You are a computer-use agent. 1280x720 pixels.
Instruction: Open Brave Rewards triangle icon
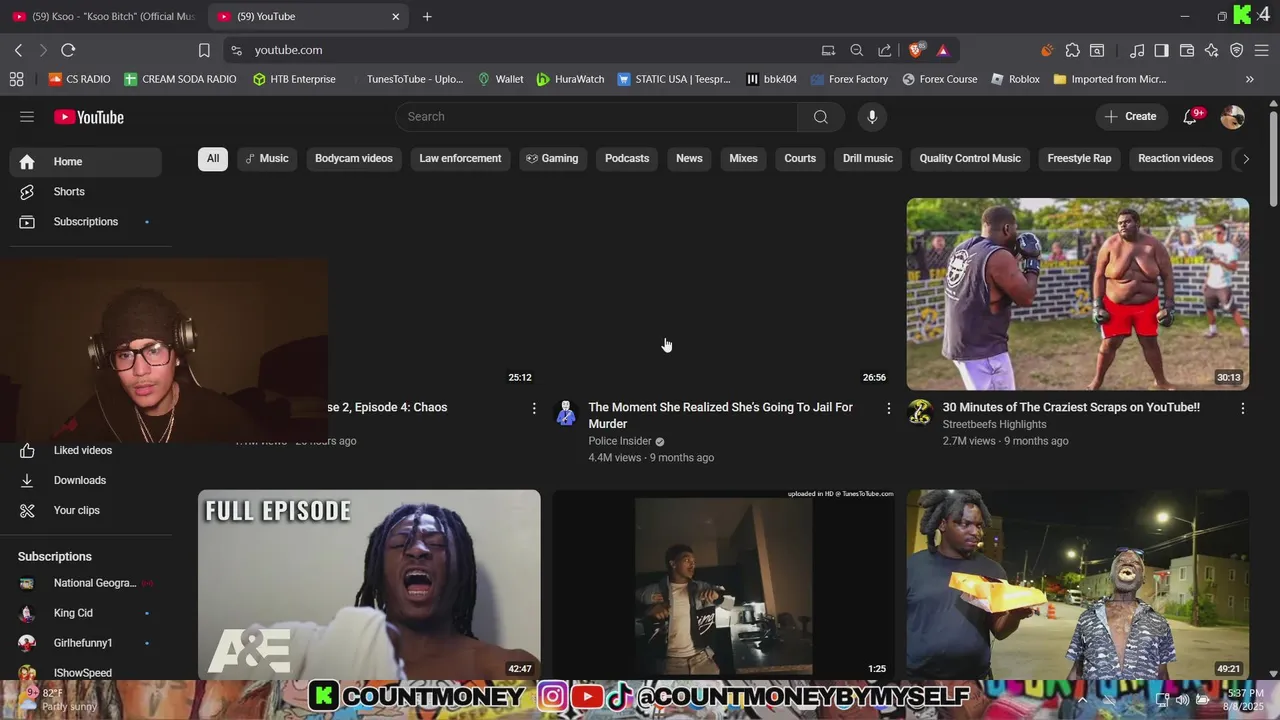click(943, 50)
